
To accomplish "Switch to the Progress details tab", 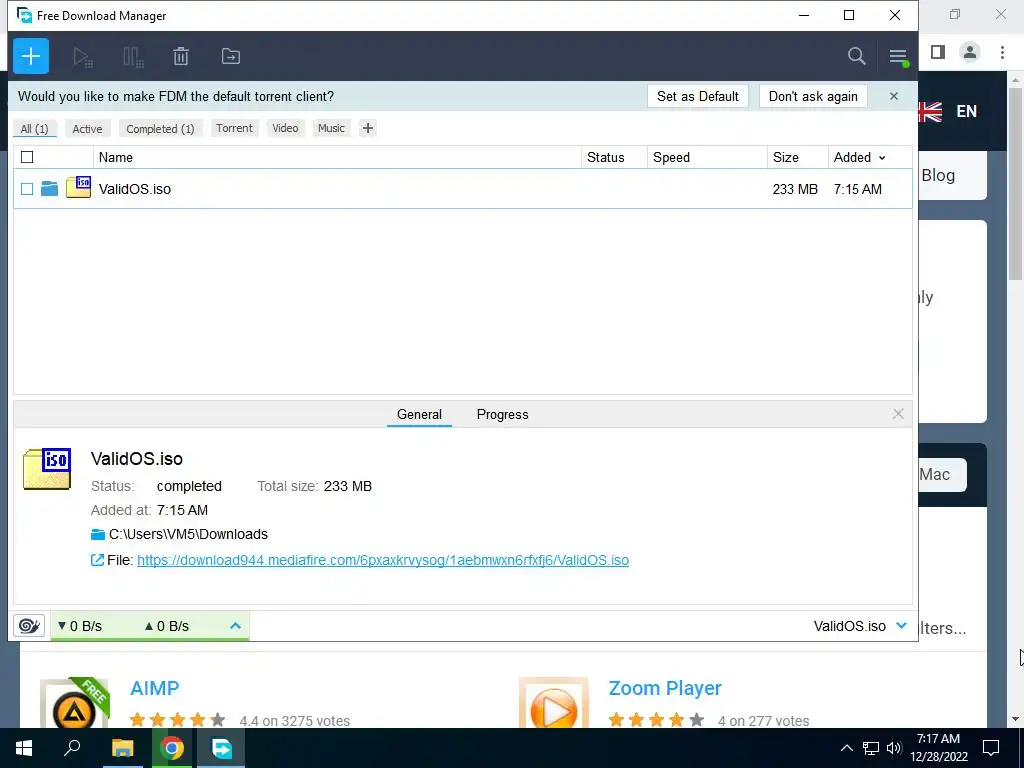I will point(502,415).
